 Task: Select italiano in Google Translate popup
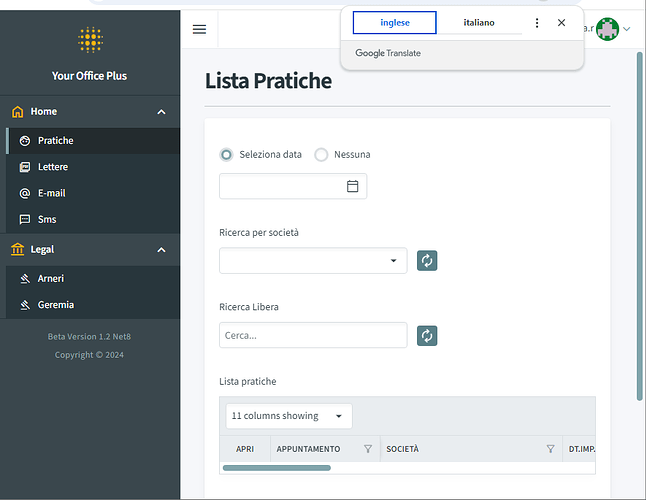(479, 23)
